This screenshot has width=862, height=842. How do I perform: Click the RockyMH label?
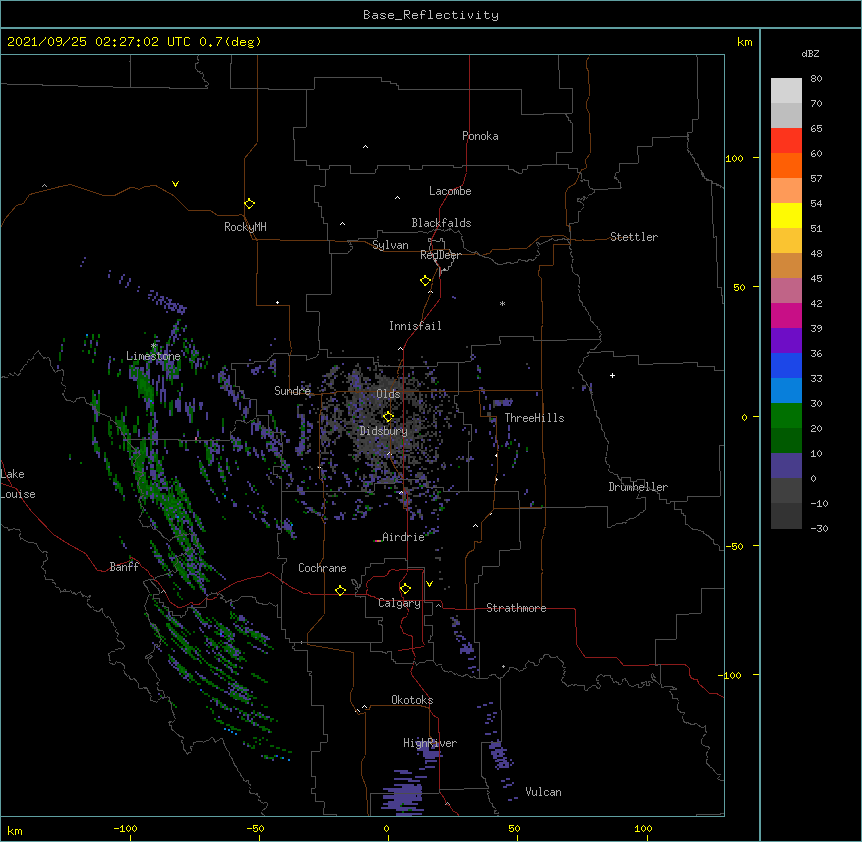pos(245,227)
